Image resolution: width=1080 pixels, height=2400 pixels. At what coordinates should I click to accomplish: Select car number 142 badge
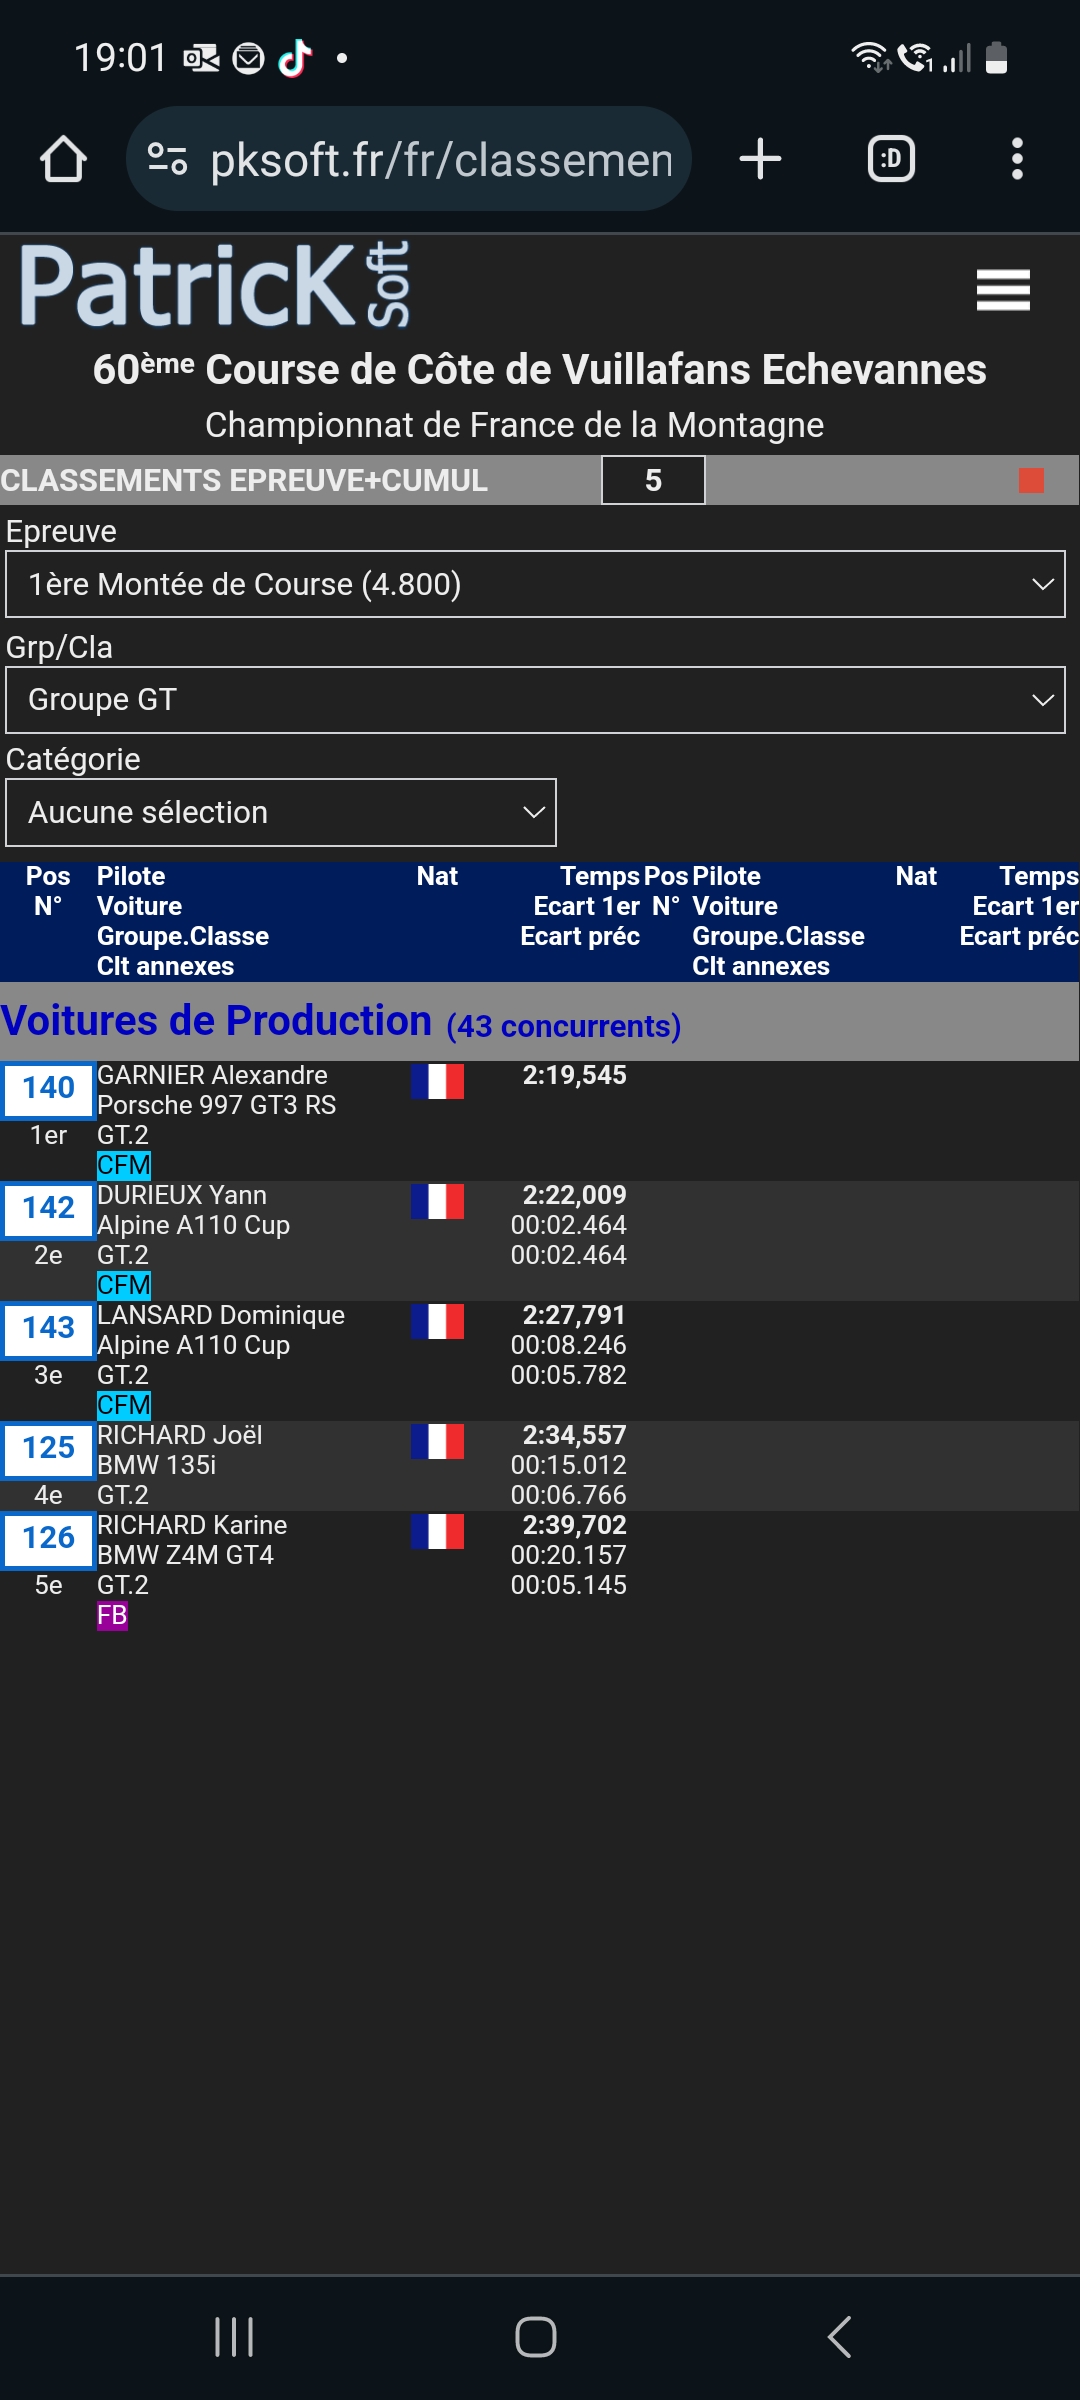click(x=48, y=1208)
